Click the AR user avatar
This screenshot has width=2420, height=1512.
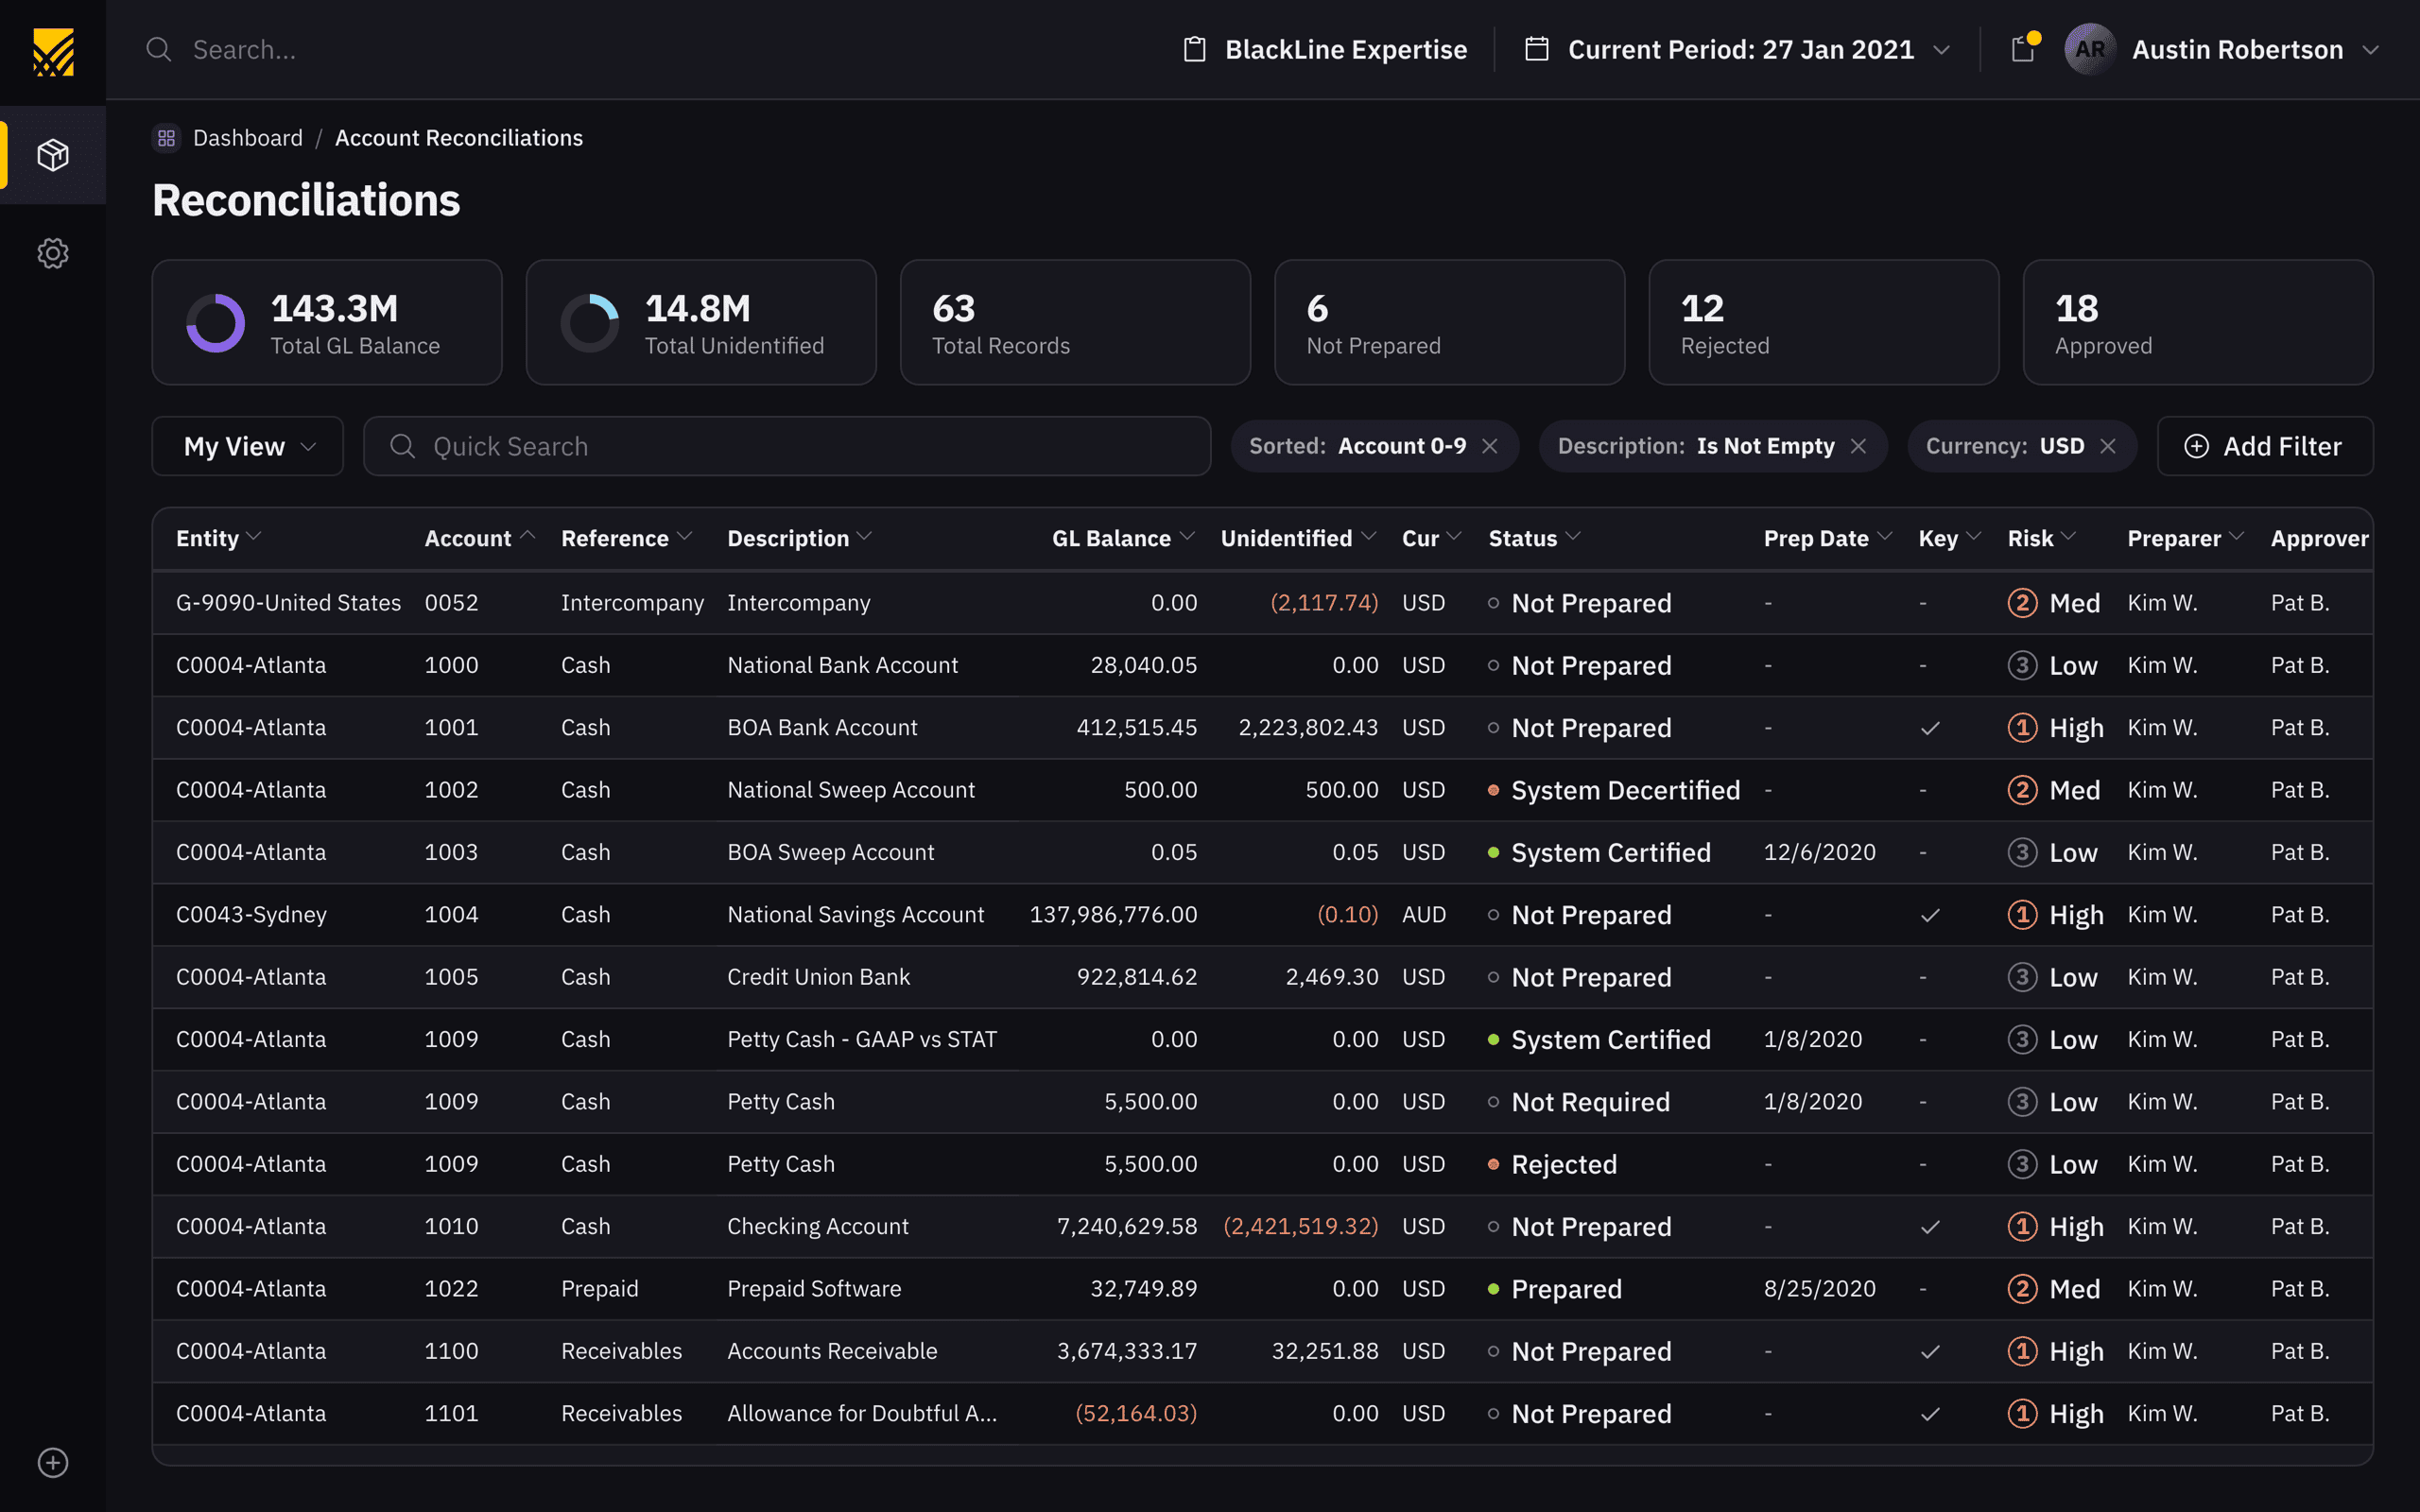pos(2090,49)
